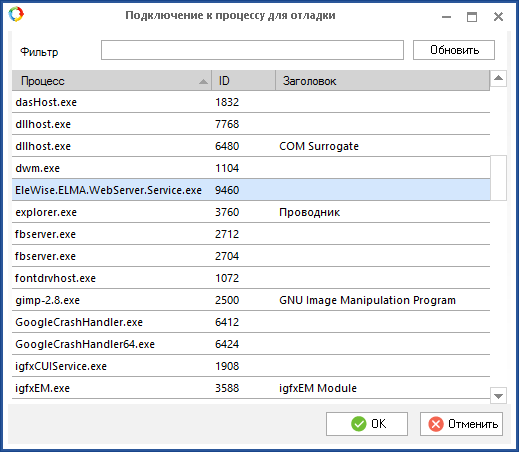
Task: Select dllhost.exe with COM Surrogate title
Action: click(x=251, y=146)
